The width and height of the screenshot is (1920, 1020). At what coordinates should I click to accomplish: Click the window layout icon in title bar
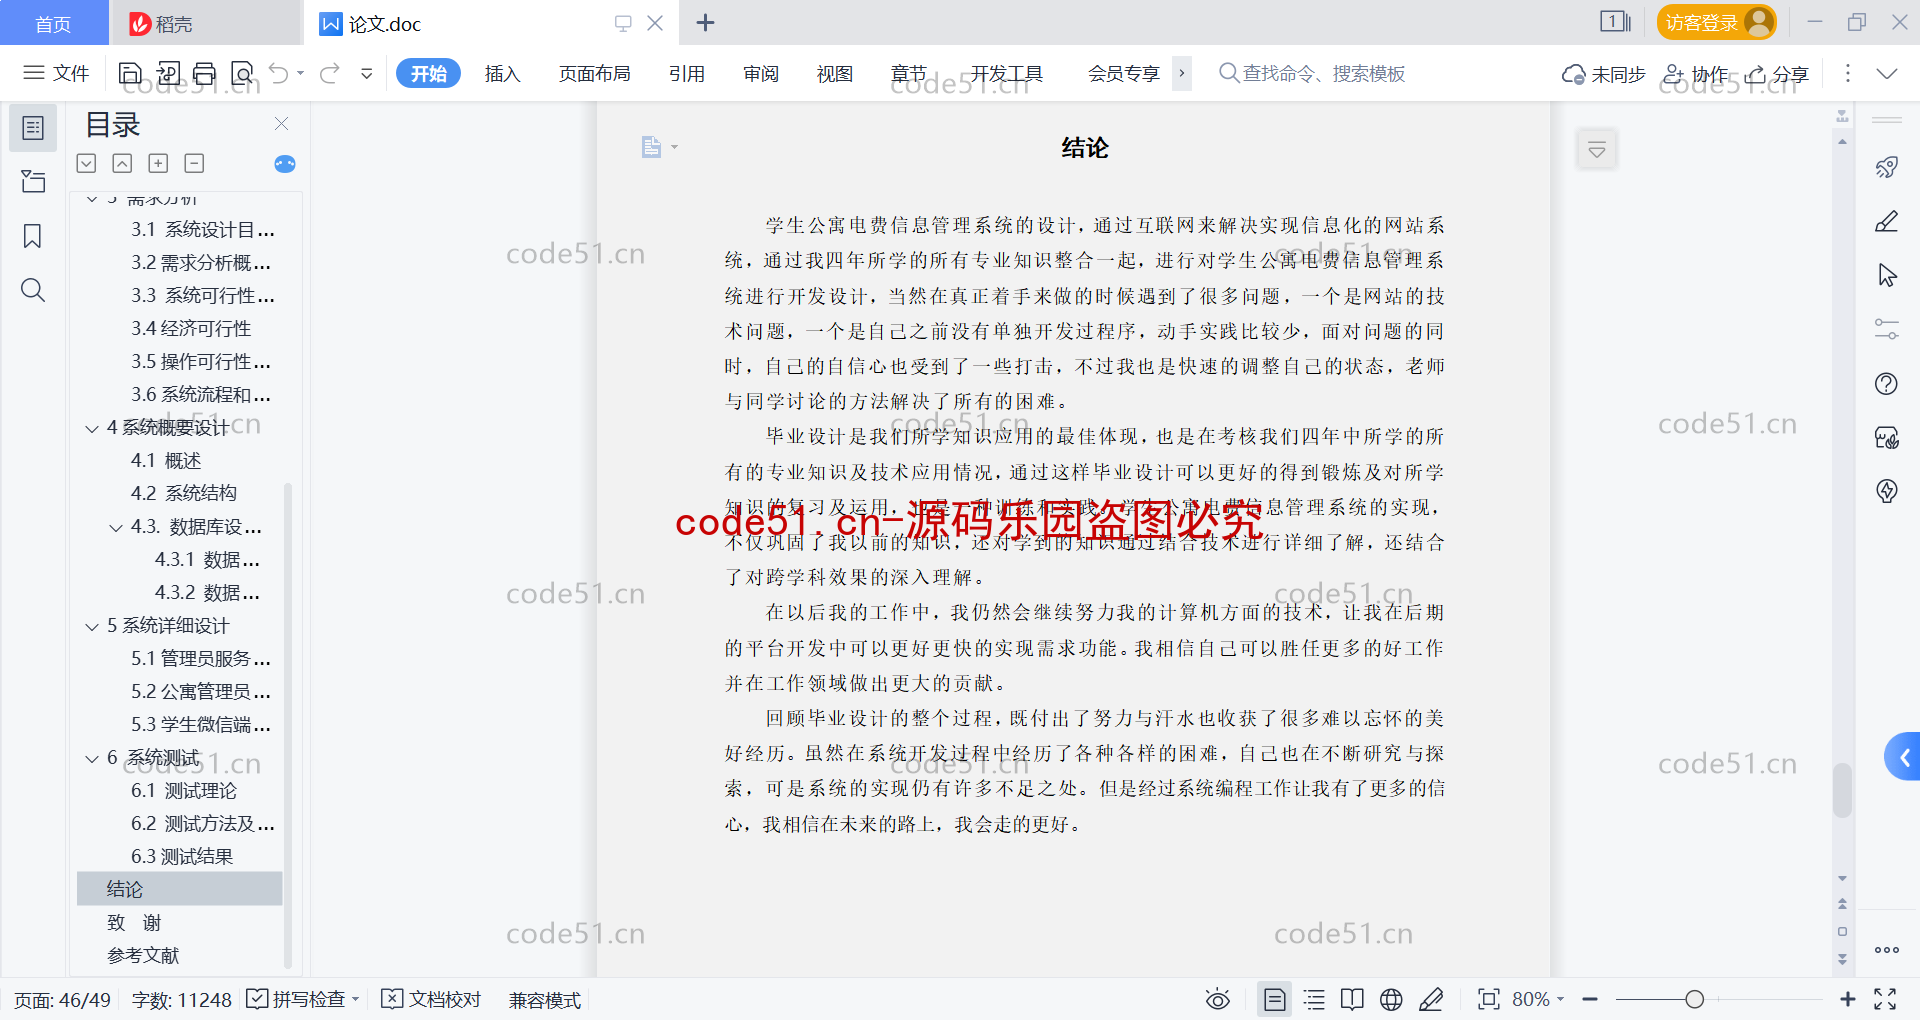(x=1614, y=22)
